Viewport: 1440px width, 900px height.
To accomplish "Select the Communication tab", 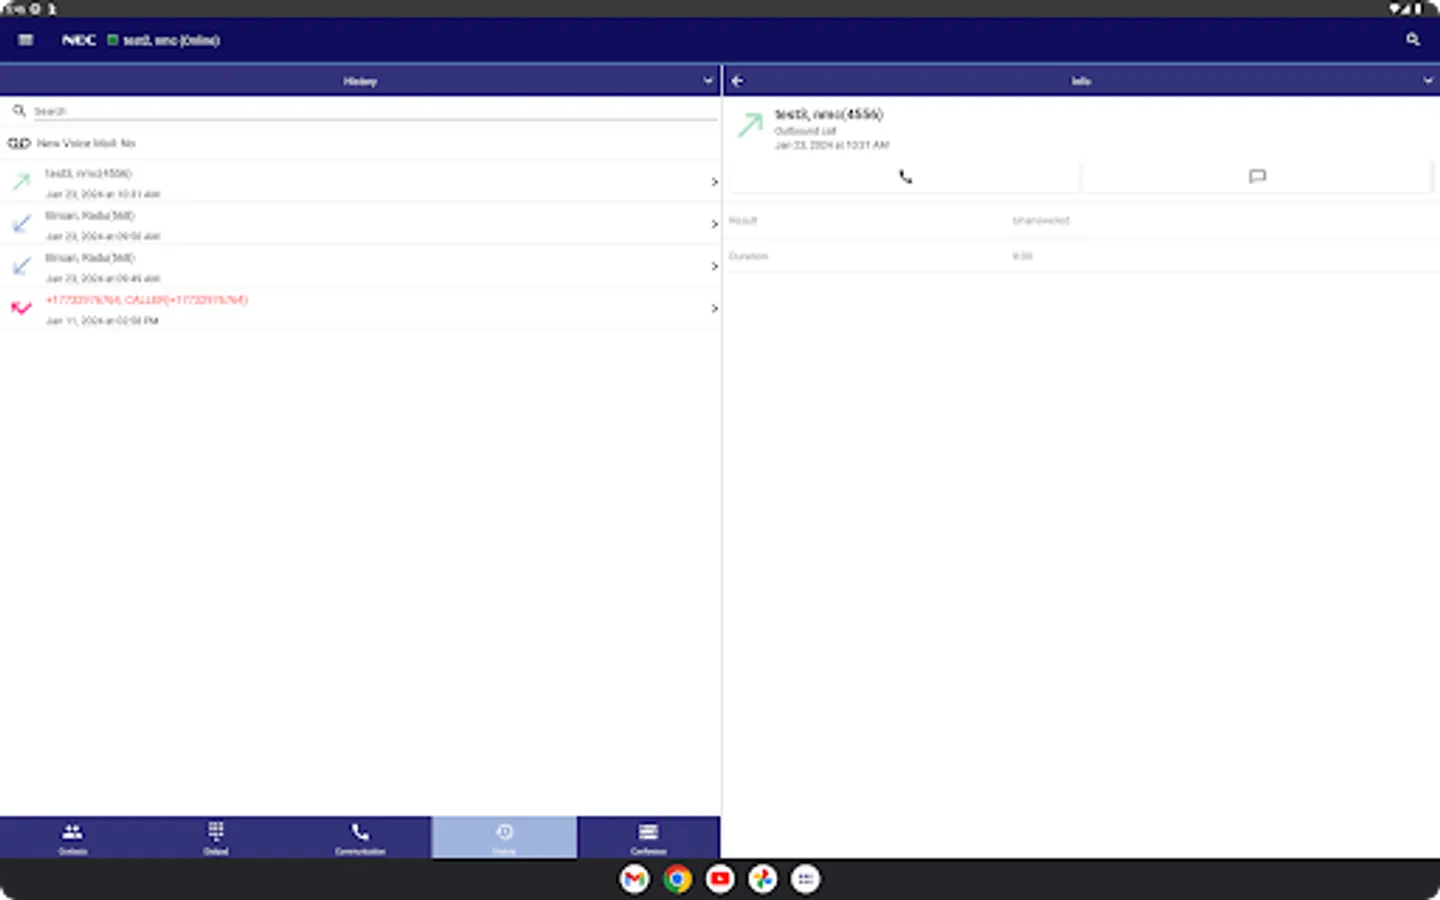I will (x=359, y=837).
